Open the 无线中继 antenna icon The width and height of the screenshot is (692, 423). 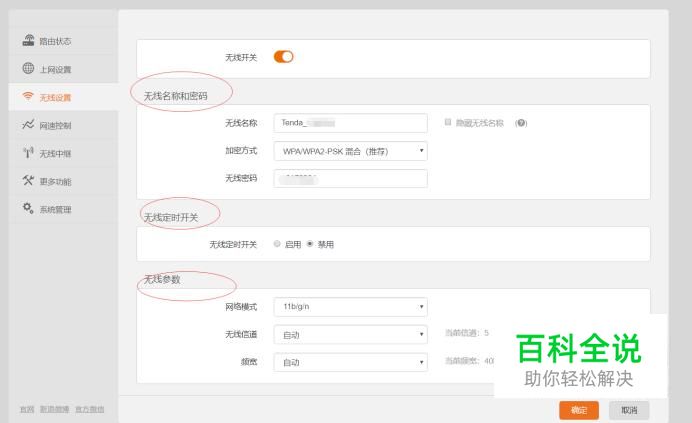tap(28, 153)
